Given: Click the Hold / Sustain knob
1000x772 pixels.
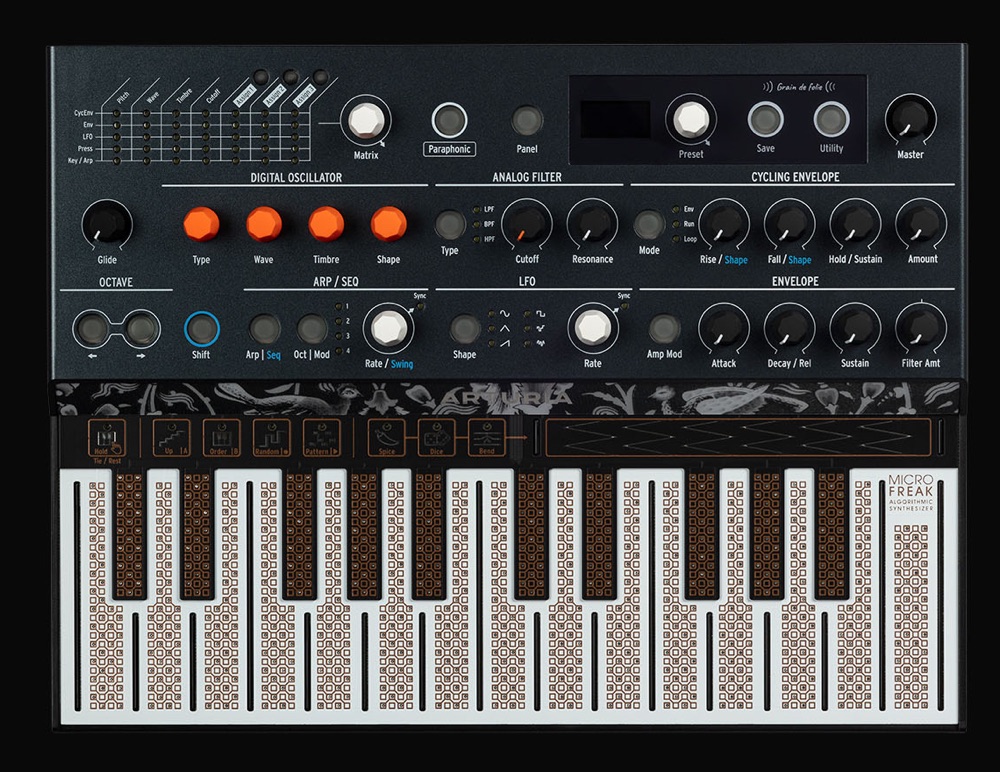Looking at the screenshot, I should pyautogui.click(x=855, y=224).
